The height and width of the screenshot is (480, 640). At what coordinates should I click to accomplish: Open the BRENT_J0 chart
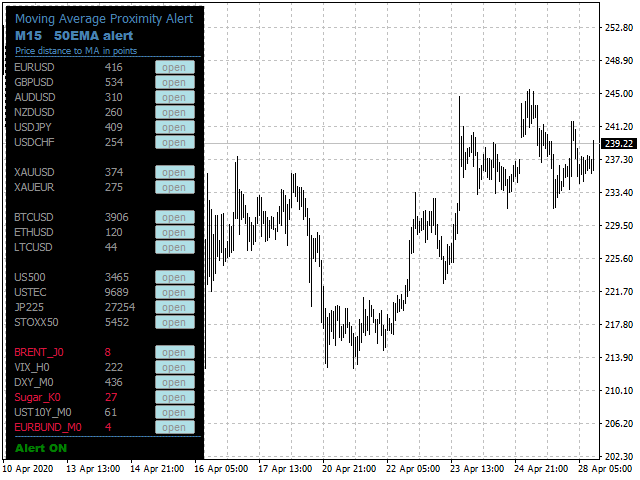tap(175, 352)
